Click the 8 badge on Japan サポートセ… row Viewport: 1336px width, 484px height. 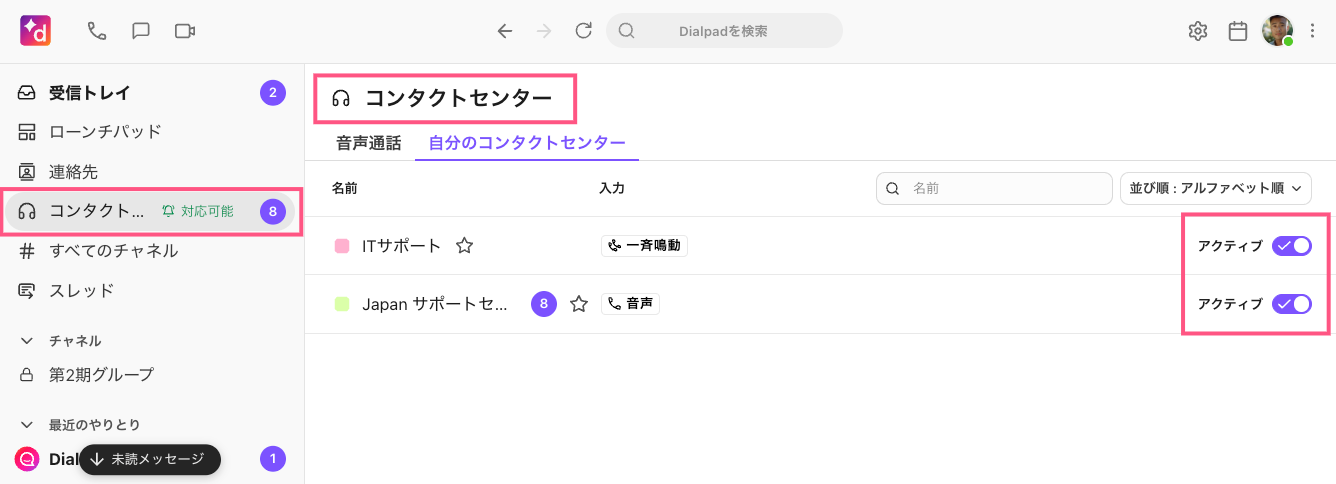click(544, 304)
